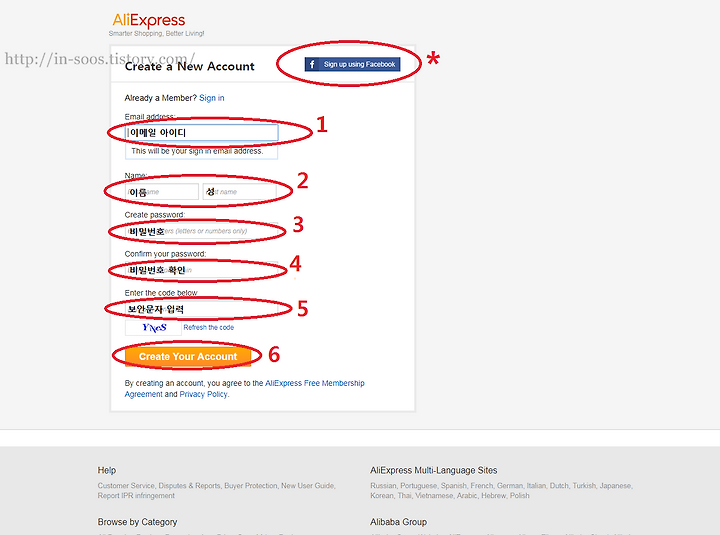
Task: Click the Browse by Category heading
Action: coord(137,522)
